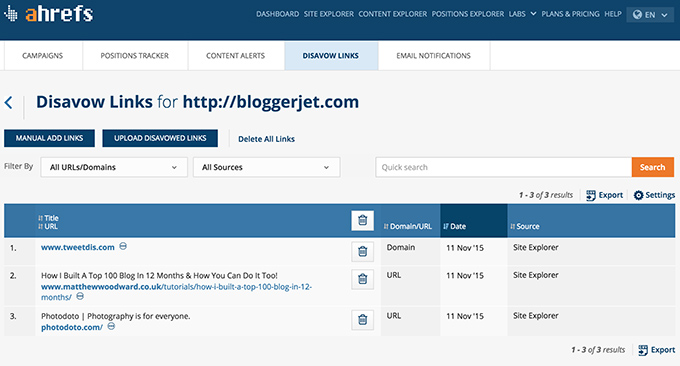Click the date cell in the tweetdis row

[465, 248]
